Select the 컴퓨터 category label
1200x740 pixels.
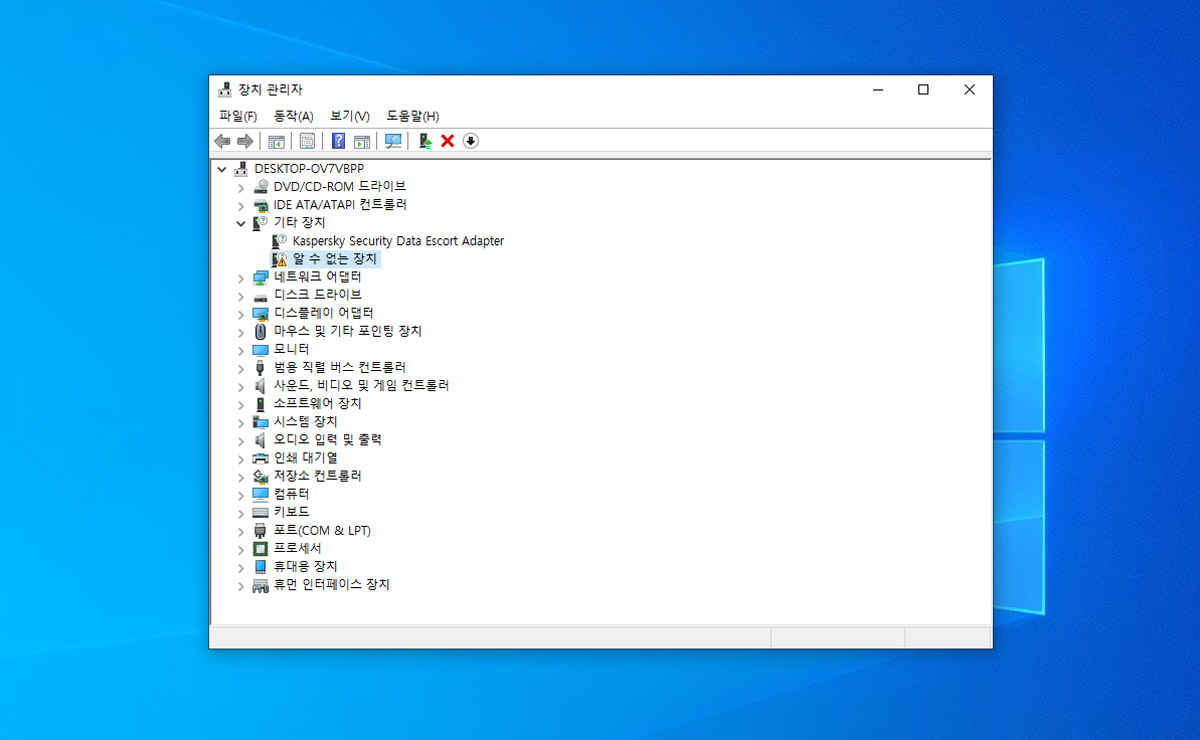pyautogui.click(x=292, y=494)
